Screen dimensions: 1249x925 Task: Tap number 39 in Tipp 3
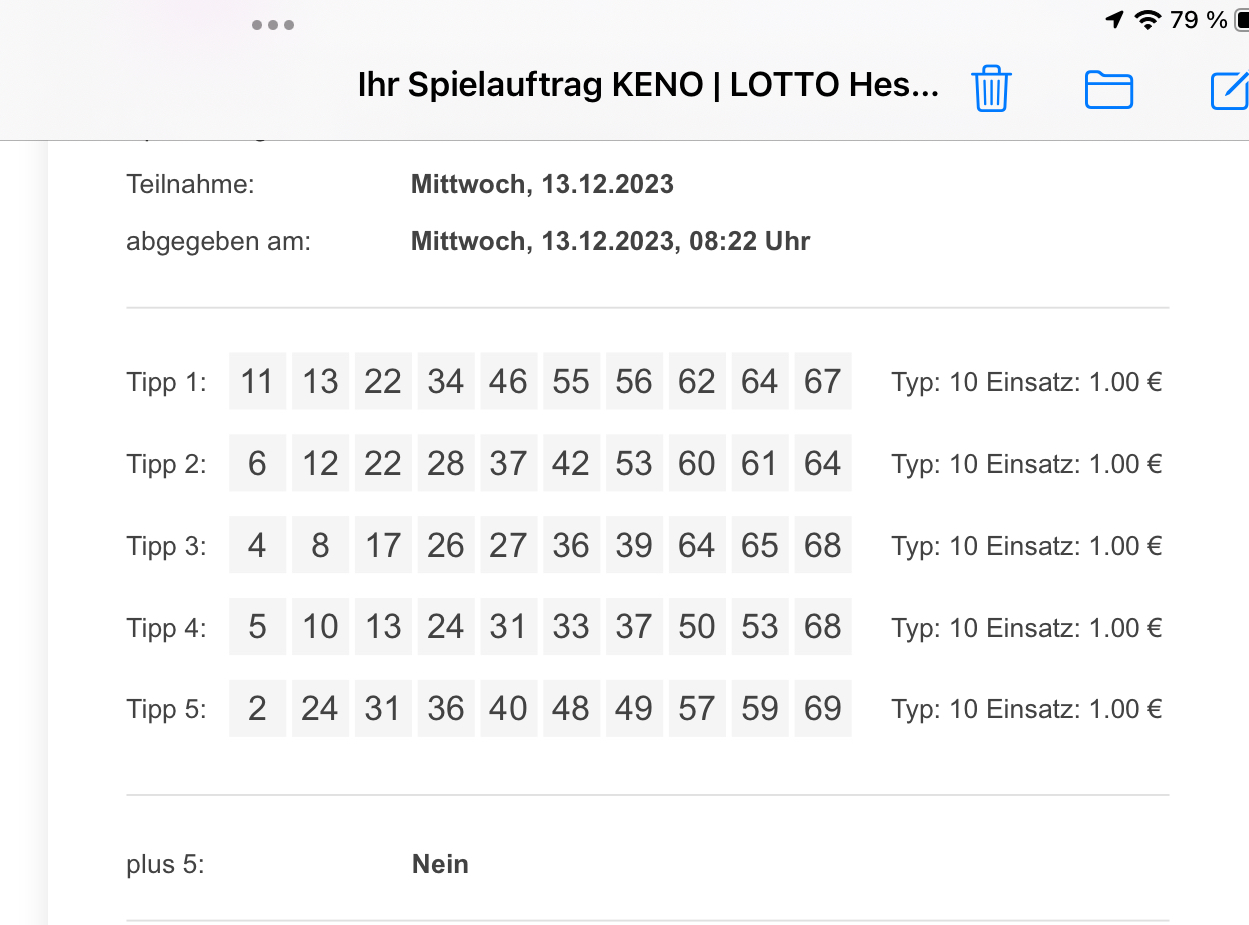point(634,545)
